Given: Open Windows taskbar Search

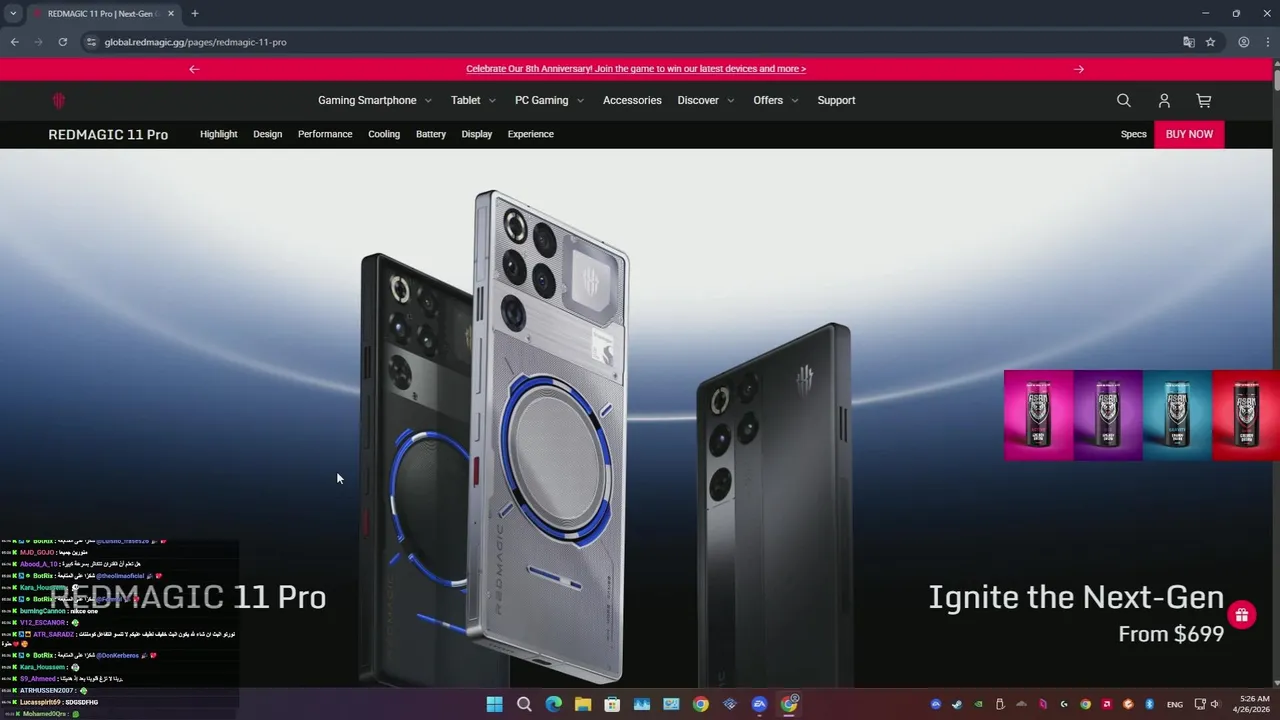Looking at the screenshot, I should point(524,704).
